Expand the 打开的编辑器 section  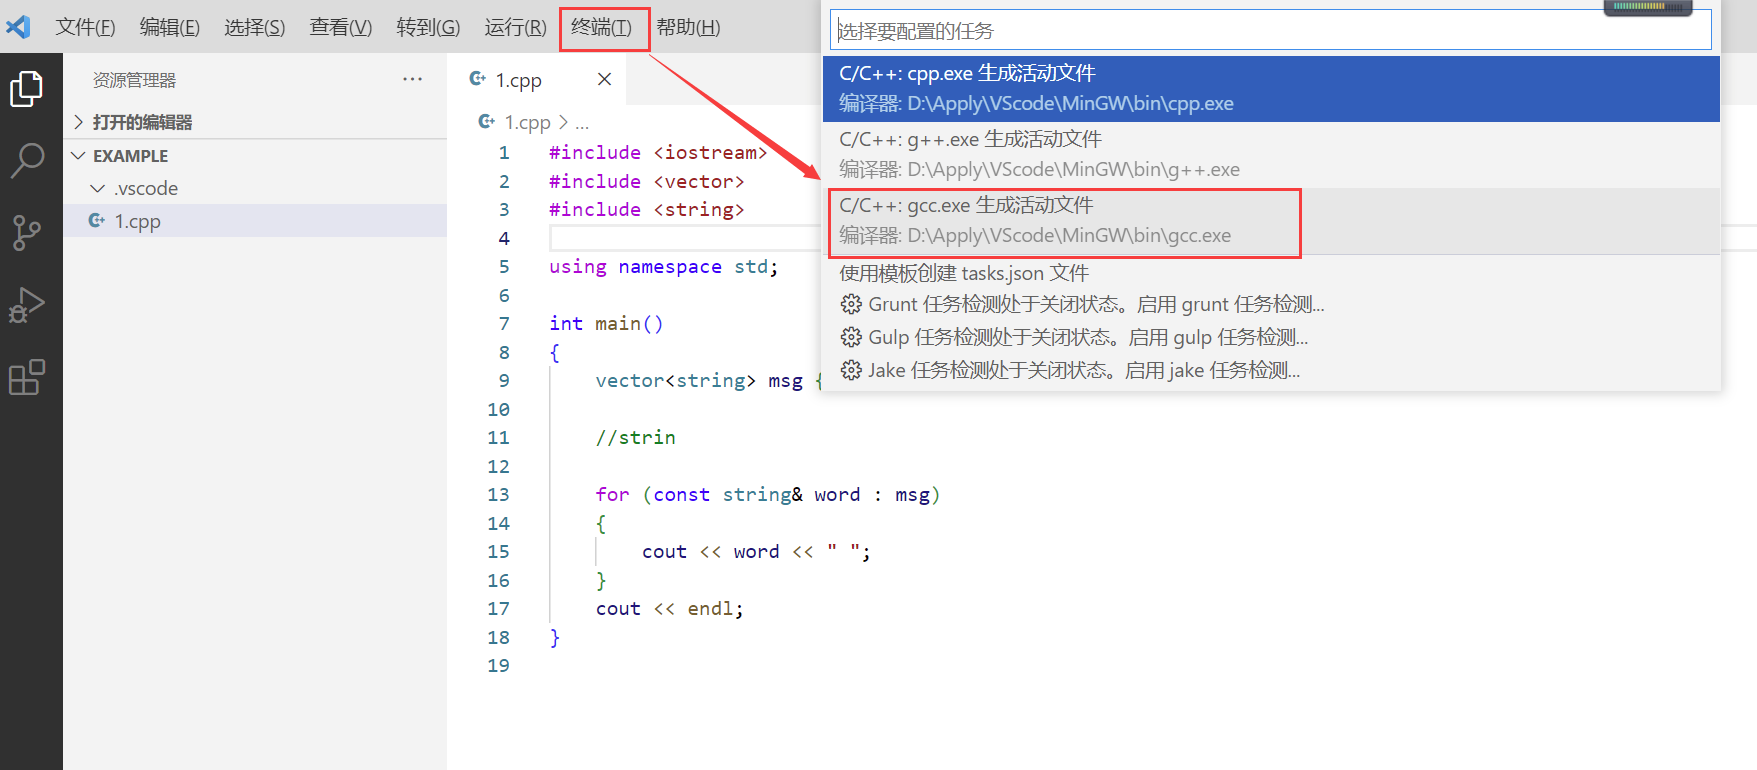tap(79, 121)
